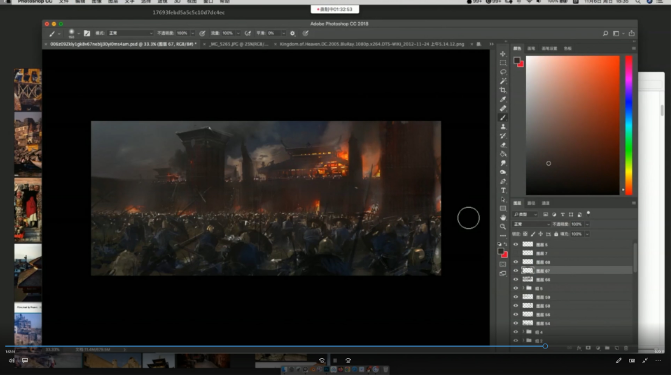This screenshot has height=376, width=672.
Task: Select the Paint Bucket tool
Action: [x=503, y=154]
